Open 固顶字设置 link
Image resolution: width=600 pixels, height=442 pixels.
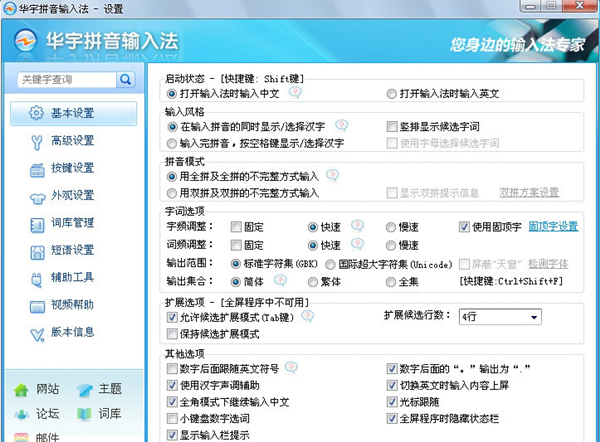(x=553, y=227)
